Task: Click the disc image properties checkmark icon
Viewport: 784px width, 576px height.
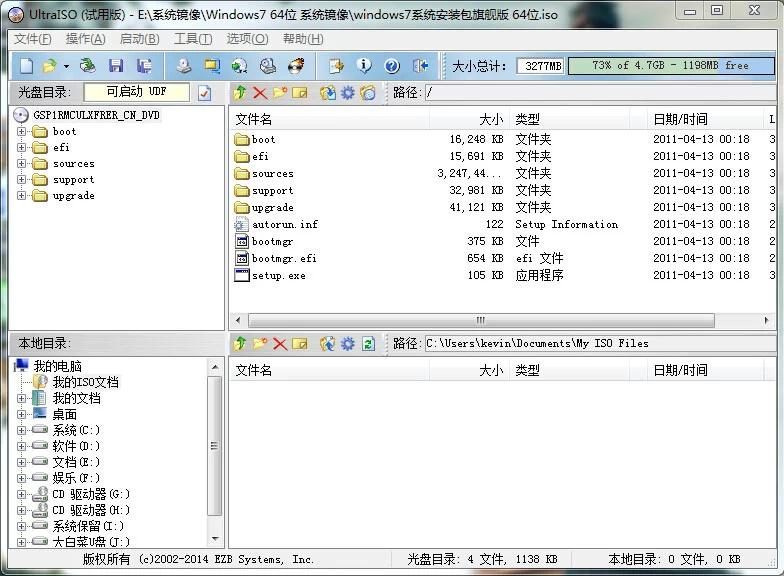Action: [x=204, y=93]
